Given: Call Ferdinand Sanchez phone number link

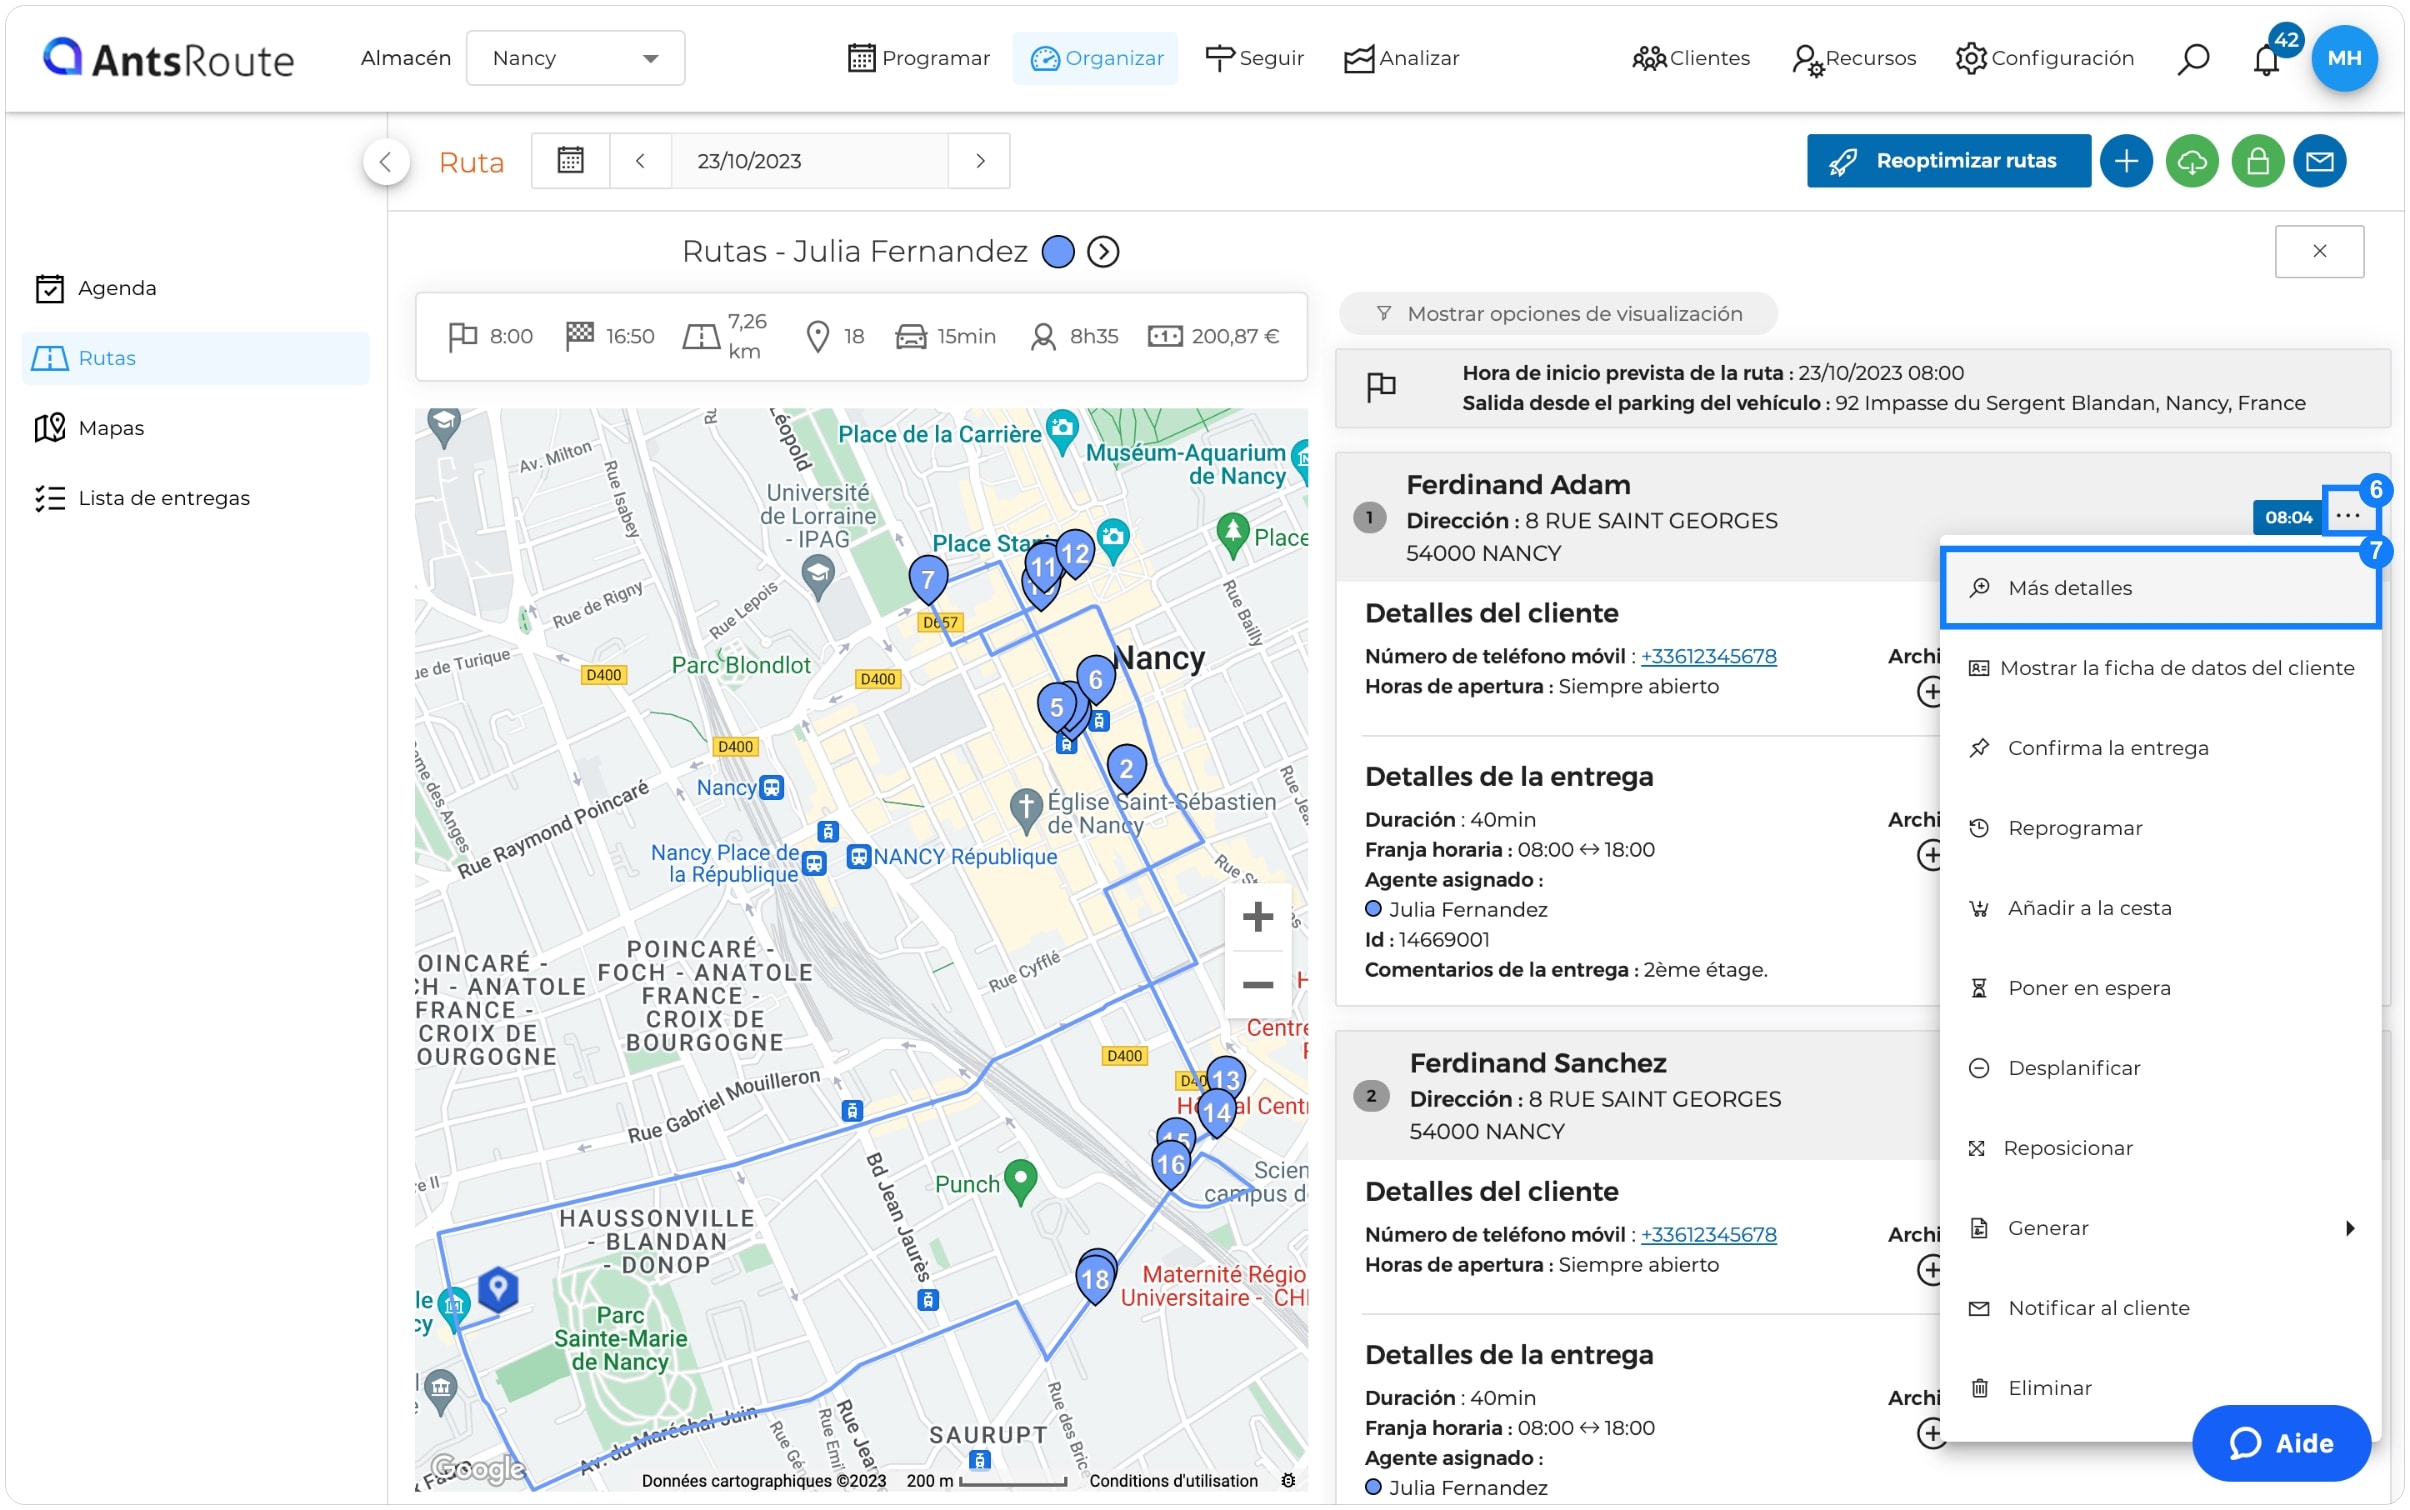Looking at the screenshot, I should pos(1708,1234).
